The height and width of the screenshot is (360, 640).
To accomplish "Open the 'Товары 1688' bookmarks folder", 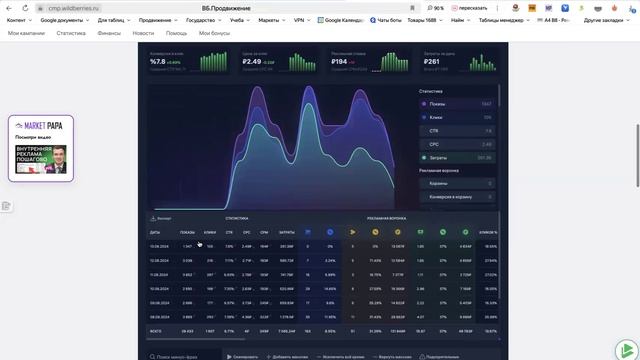I will pyautogui.click(x=425, y=20).
